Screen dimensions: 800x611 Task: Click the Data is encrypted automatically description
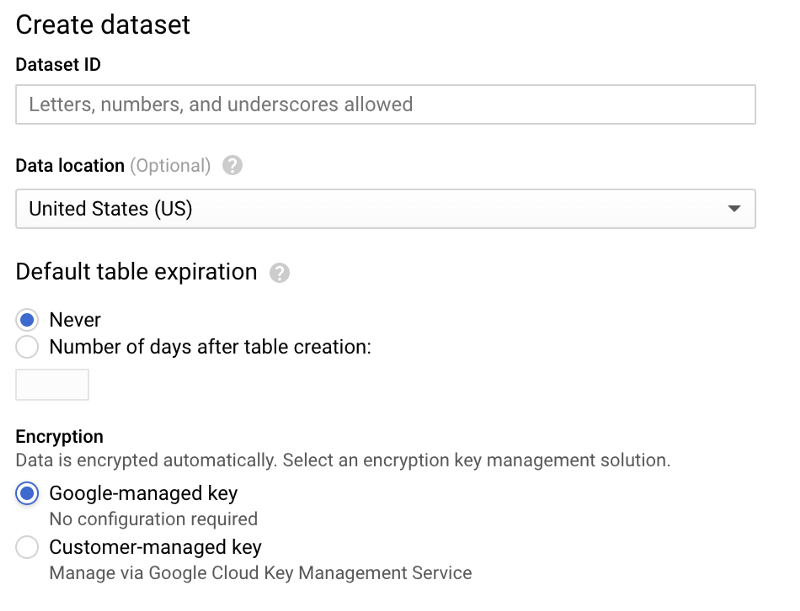(342, 461)
